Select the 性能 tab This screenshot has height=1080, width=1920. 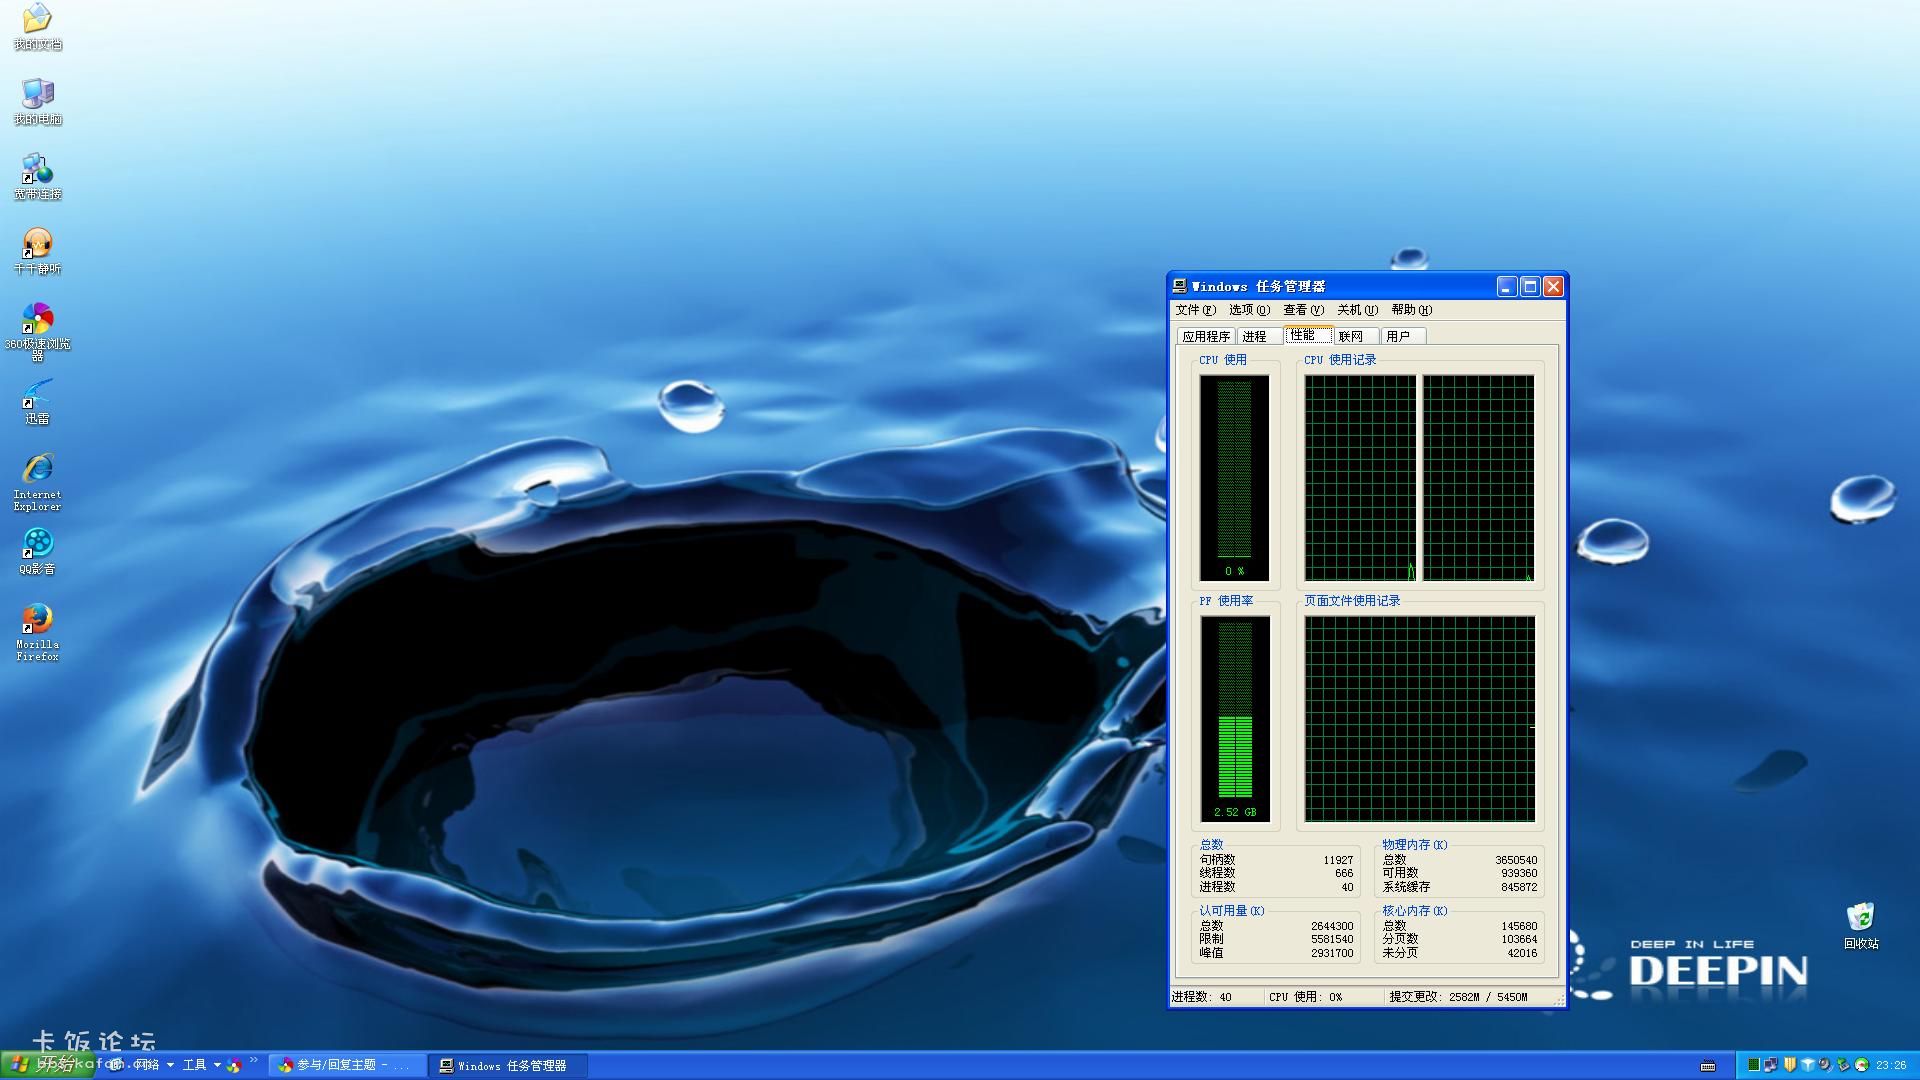pos(1307,335)
